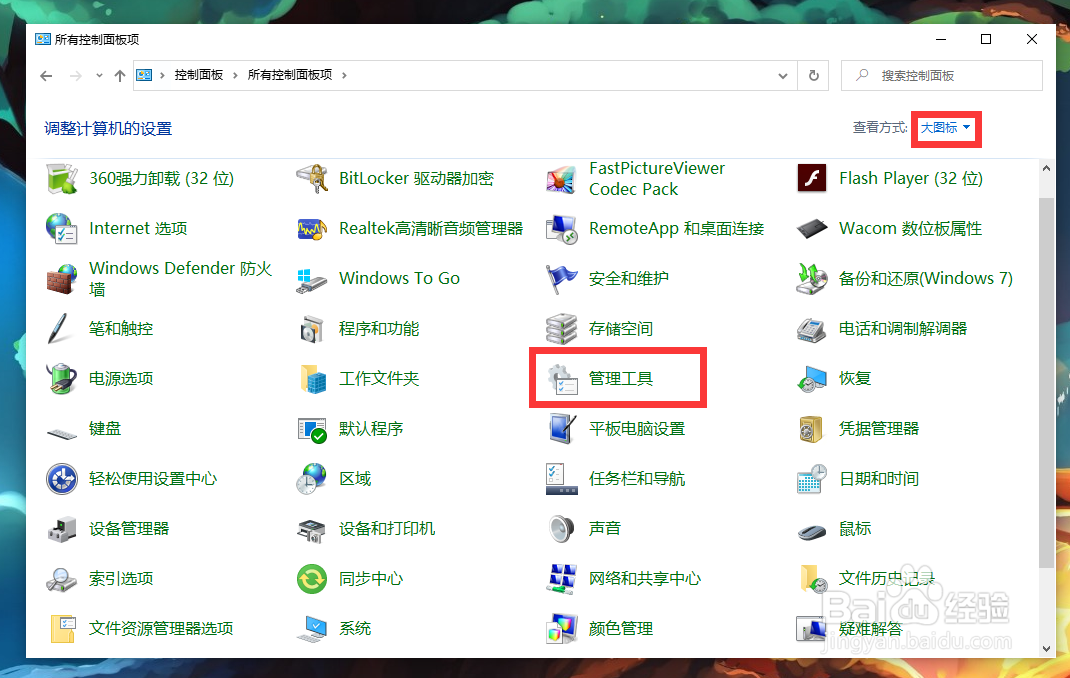Image resolution: width=1070 pixels, height=678 pixels.
Task: Open 任务栏和导航 icon
Action: [x=562, y=479]
